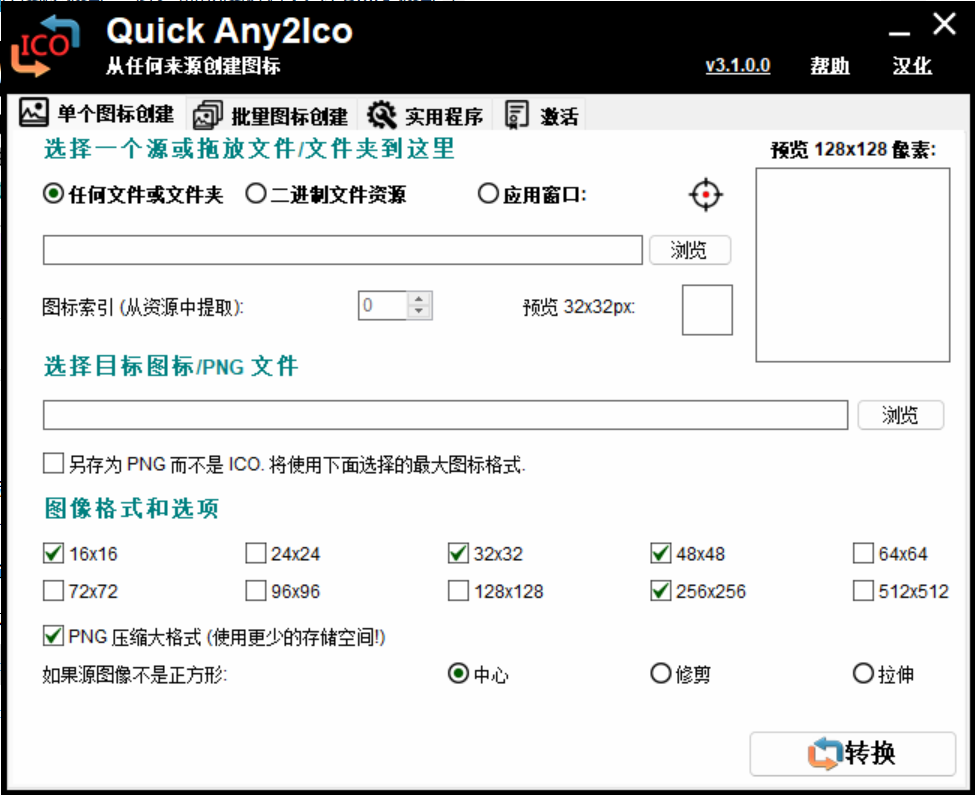The height and width of the screenshot is (795, 975).
Task: Select 中心 radio option
Action: point(458,673)
